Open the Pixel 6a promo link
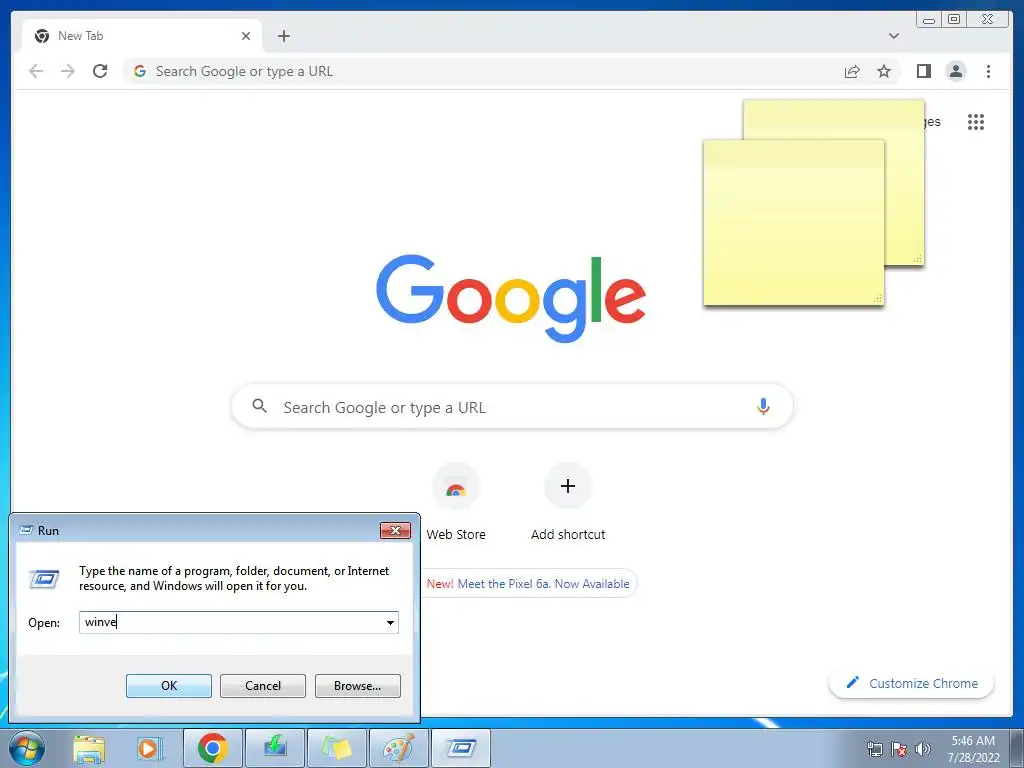1024x768 pixels. tap(528, 584)
